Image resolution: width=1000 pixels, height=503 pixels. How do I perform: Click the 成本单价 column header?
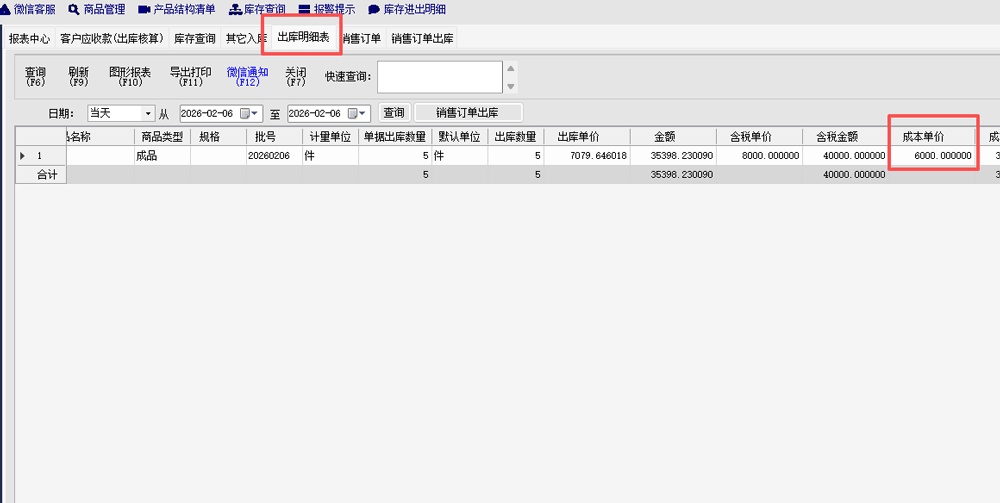click(x=931, y=137)
